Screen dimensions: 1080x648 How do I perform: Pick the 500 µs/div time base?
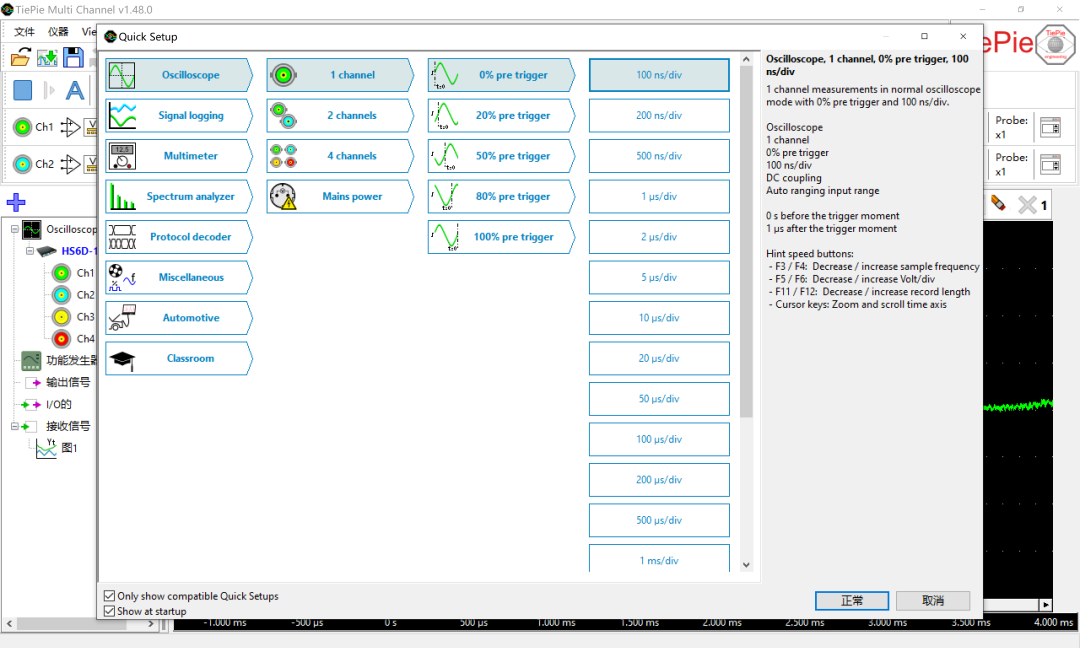click(x=659, y=521)
